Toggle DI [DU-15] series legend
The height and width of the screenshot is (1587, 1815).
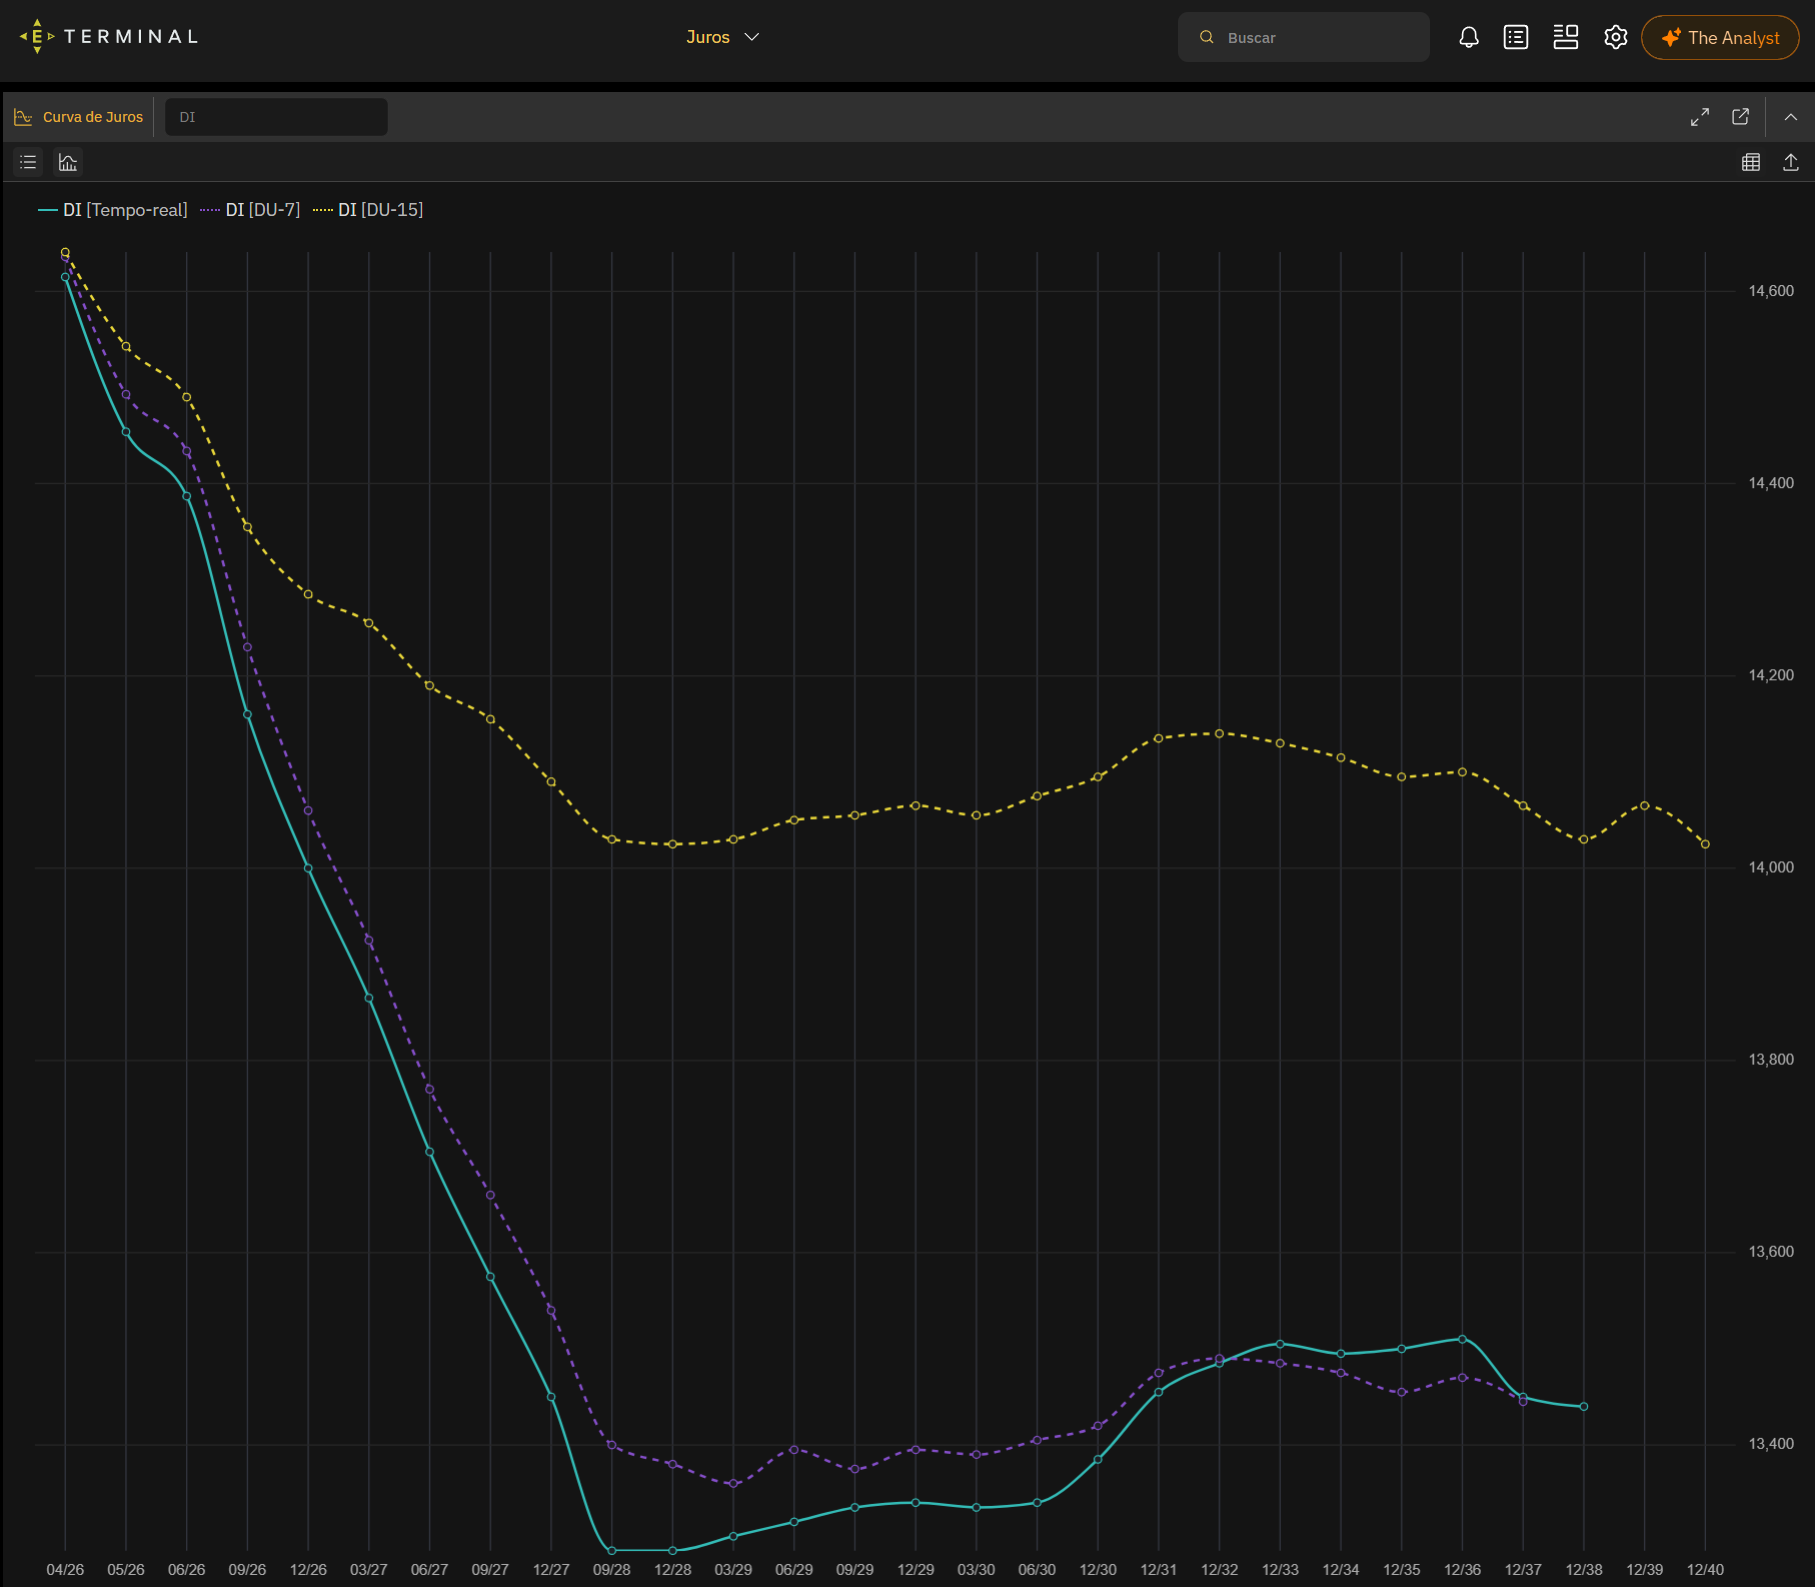point(368,210)
